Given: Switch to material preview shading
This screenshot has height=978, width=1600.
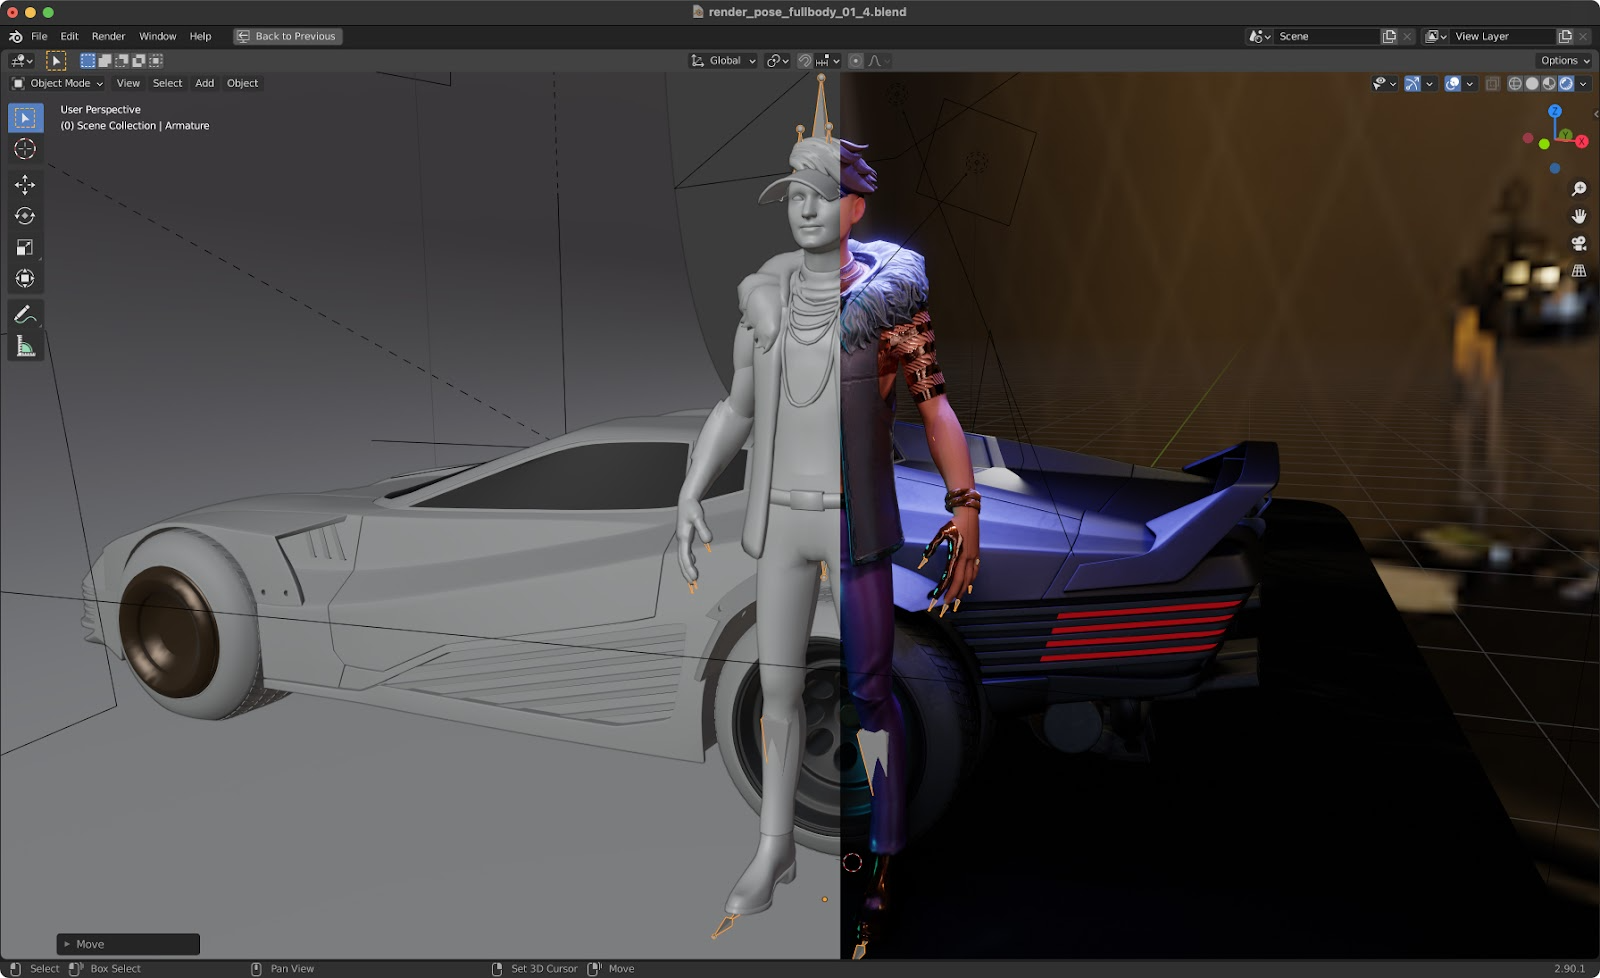Looking at the screenshot, I should pyautogui.click(x=1549, y=84).
